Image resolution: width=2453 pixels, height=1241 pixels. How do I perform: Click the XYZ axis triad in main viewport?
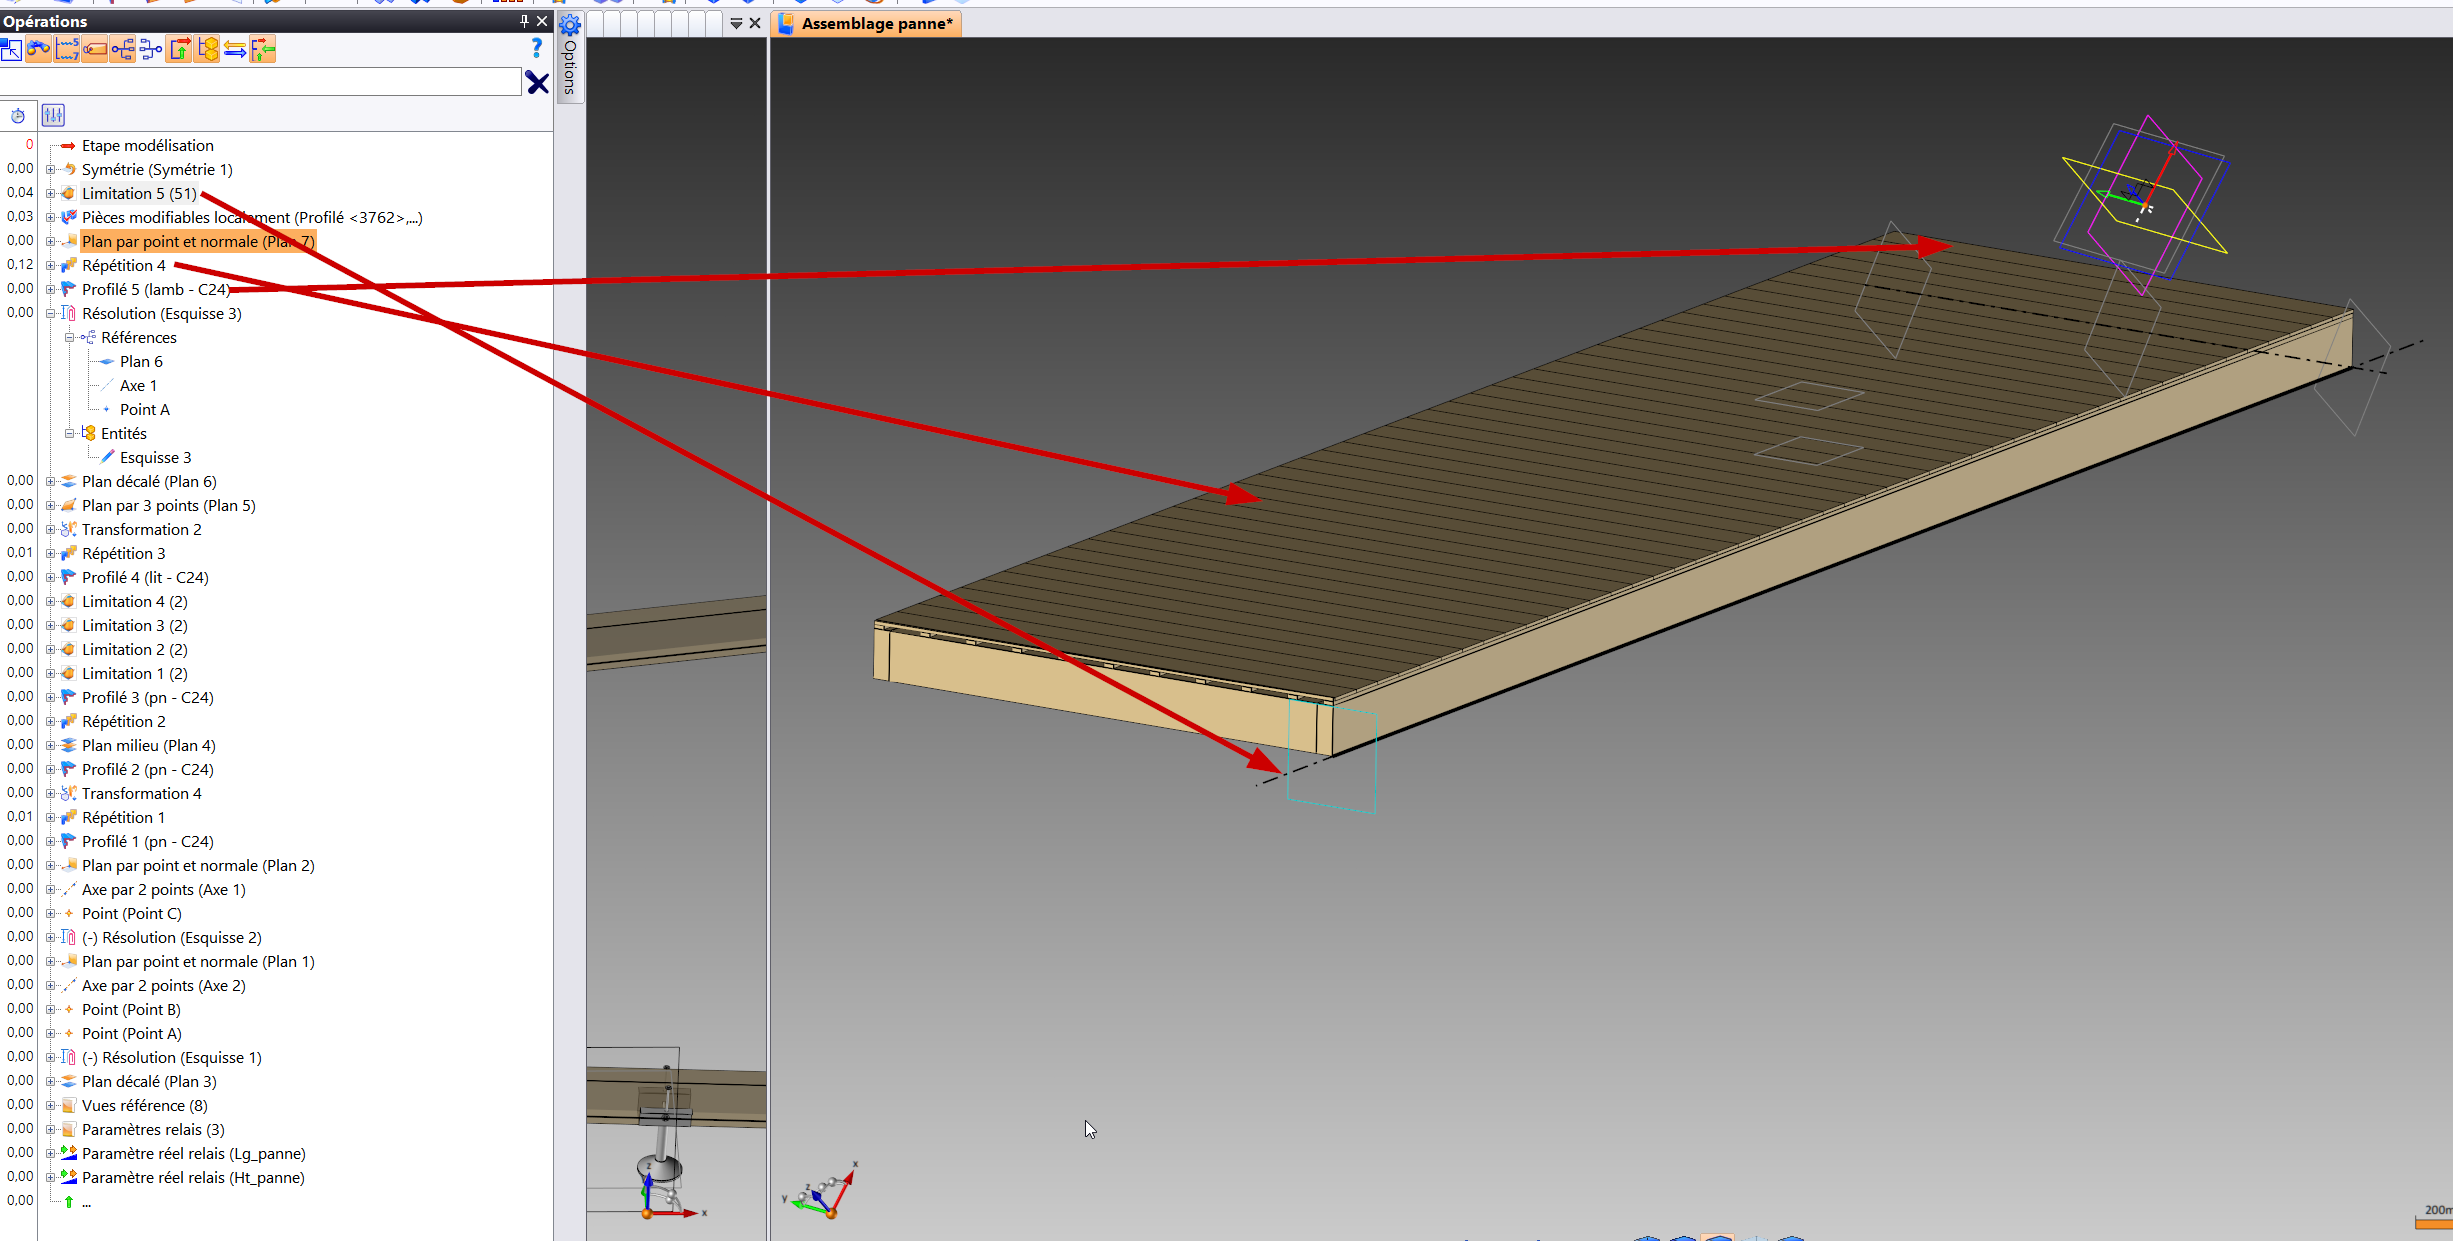tap(822, 1191)
